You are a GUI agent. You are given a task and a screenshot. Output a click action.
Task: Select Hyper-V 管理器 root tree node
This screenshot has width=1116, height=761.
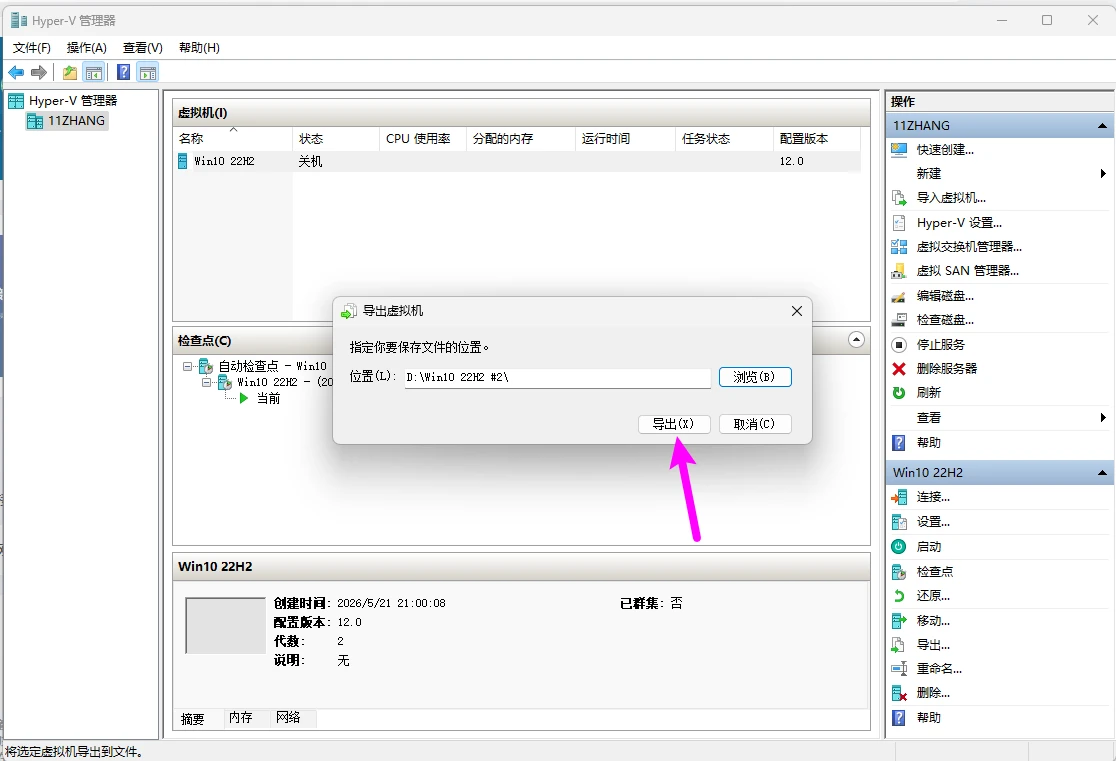tap(63, 101)
